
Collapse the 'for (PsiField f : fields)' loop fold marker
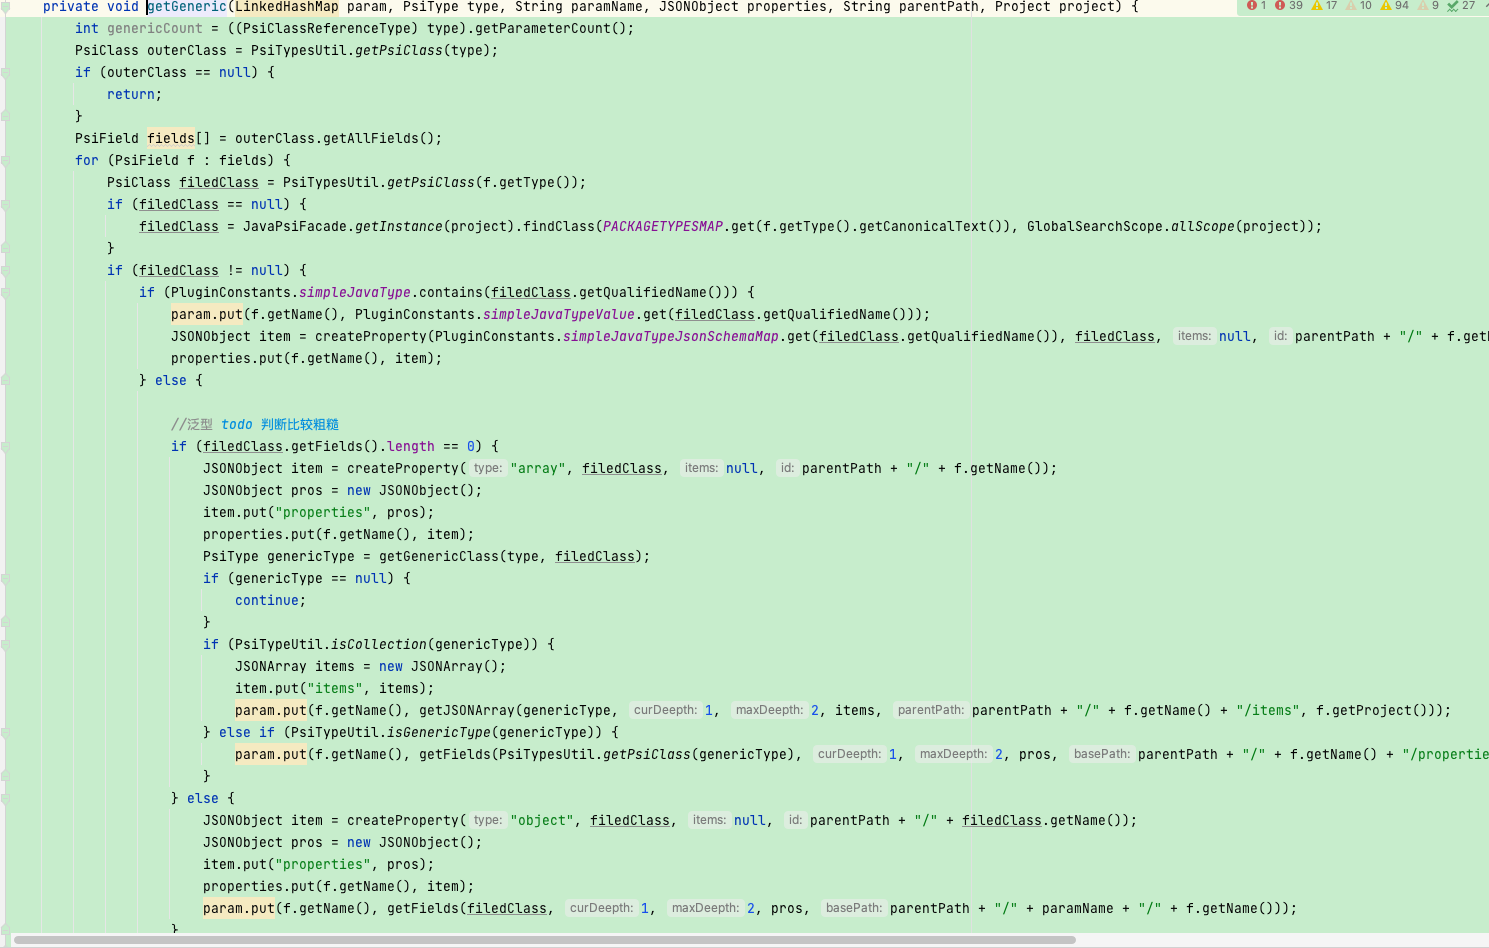click(5, 161)
